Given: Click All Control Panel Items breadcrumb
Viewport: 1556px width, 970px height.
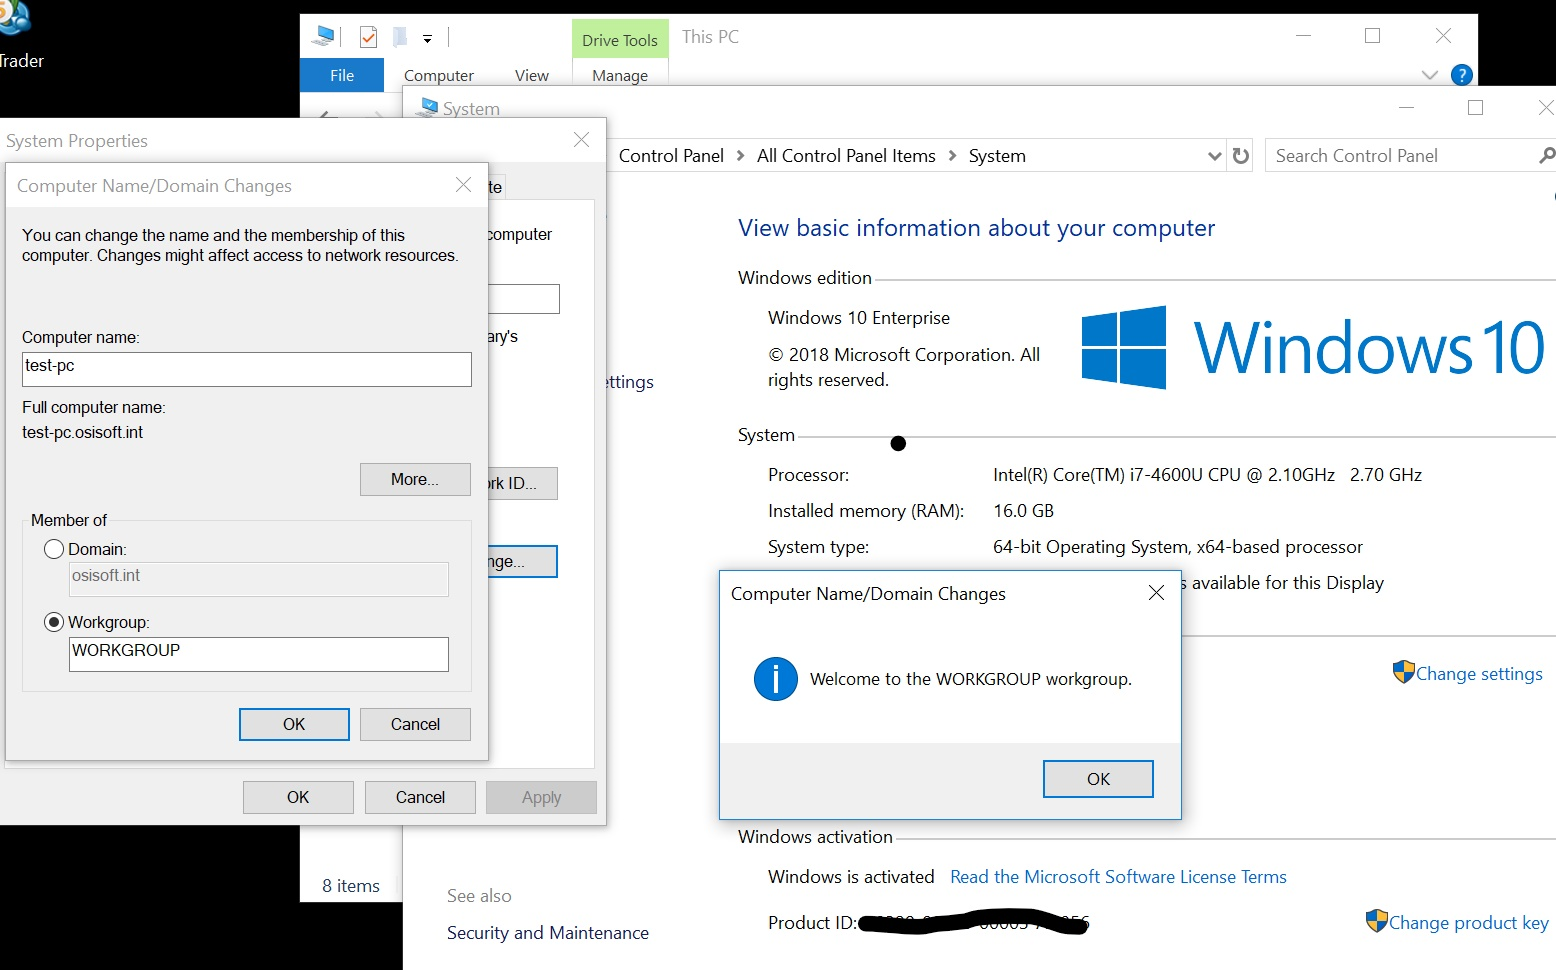Looking at the screenshot, I should coord(846,156).
